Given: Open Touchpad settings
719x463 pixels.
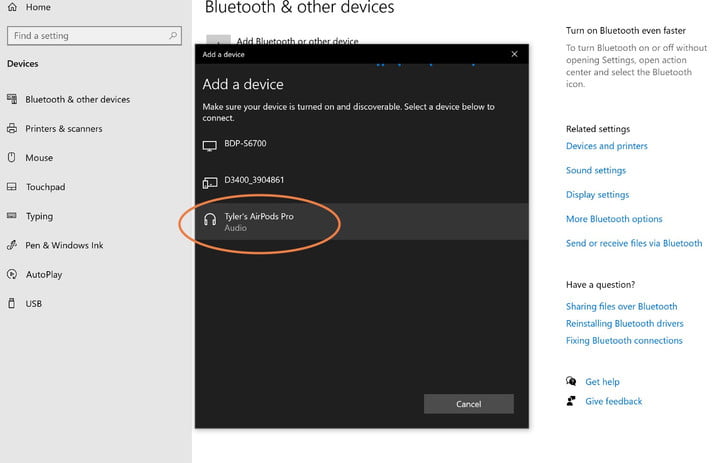Looking at the screenshot, I should coord(45,187).
